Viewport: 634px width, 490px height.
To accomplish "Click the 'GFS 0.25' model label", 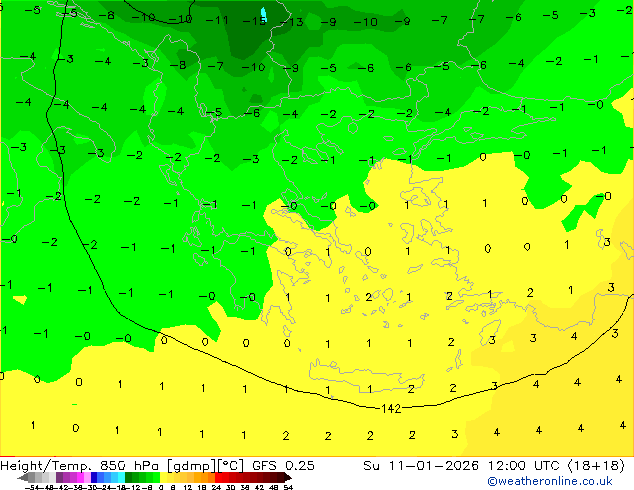I will [x=283, y=466].
